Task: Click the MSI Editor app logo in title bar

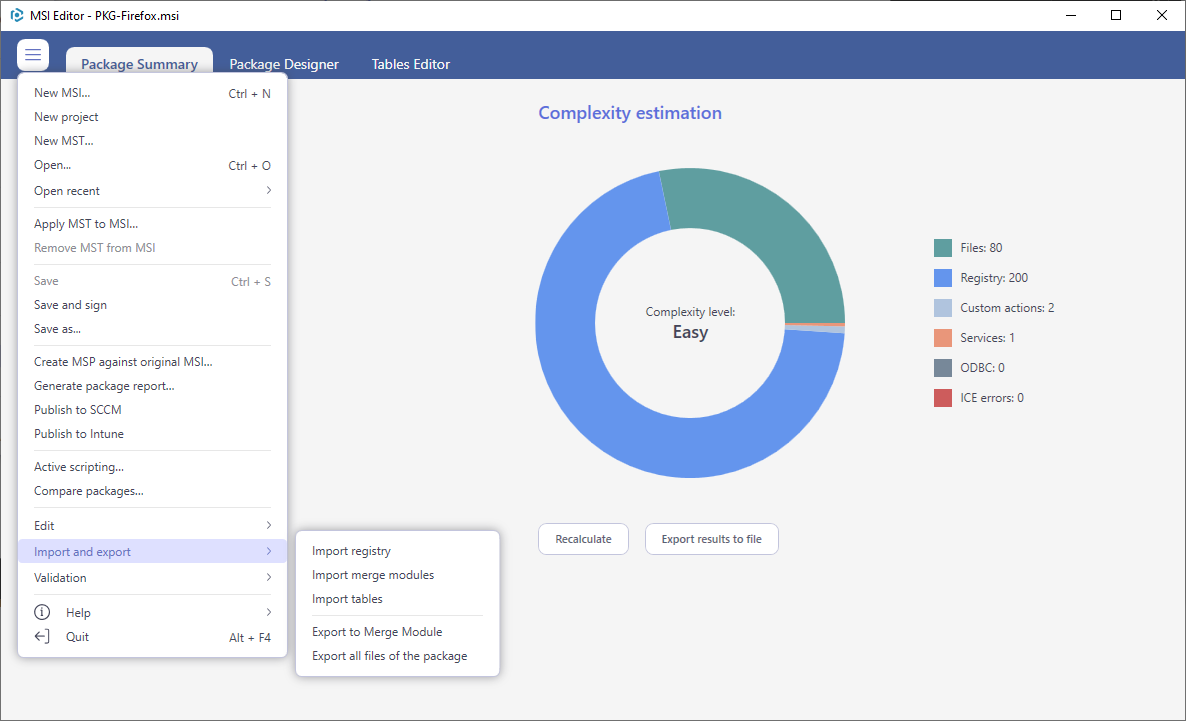Action: coord(16,15)
